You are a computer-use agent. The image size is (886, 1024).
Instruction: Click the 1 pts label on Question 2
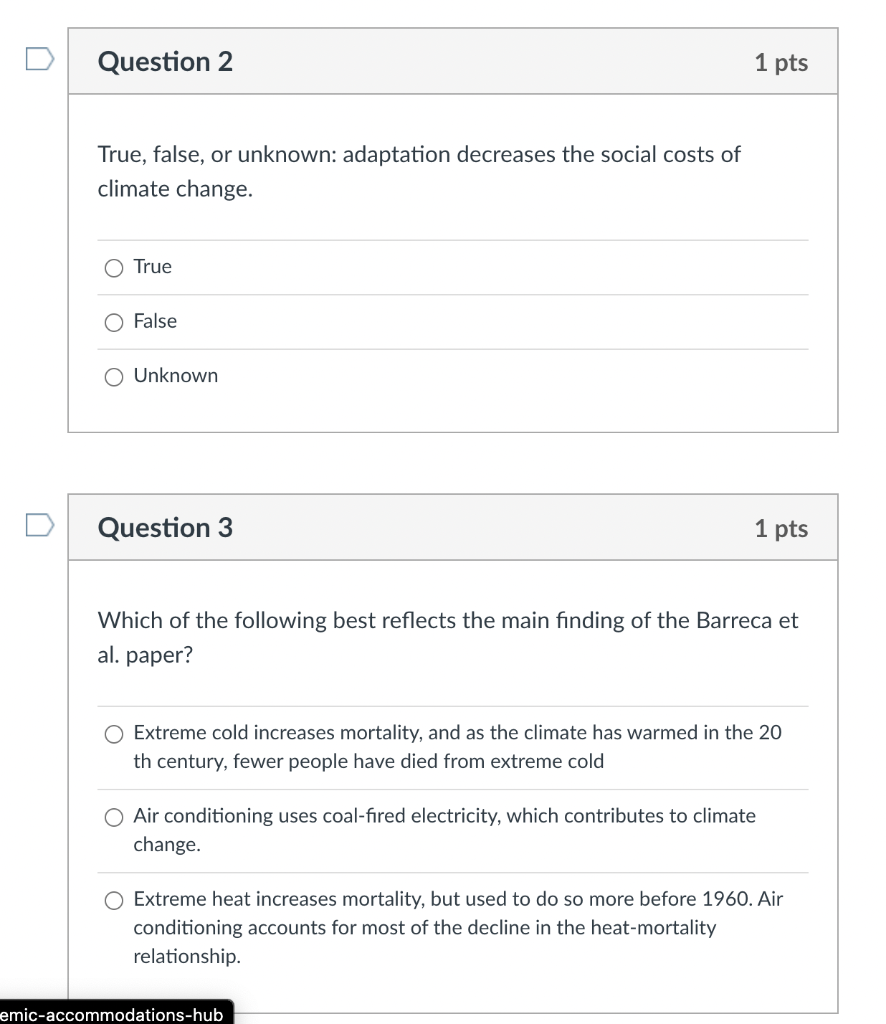(781, 61)
